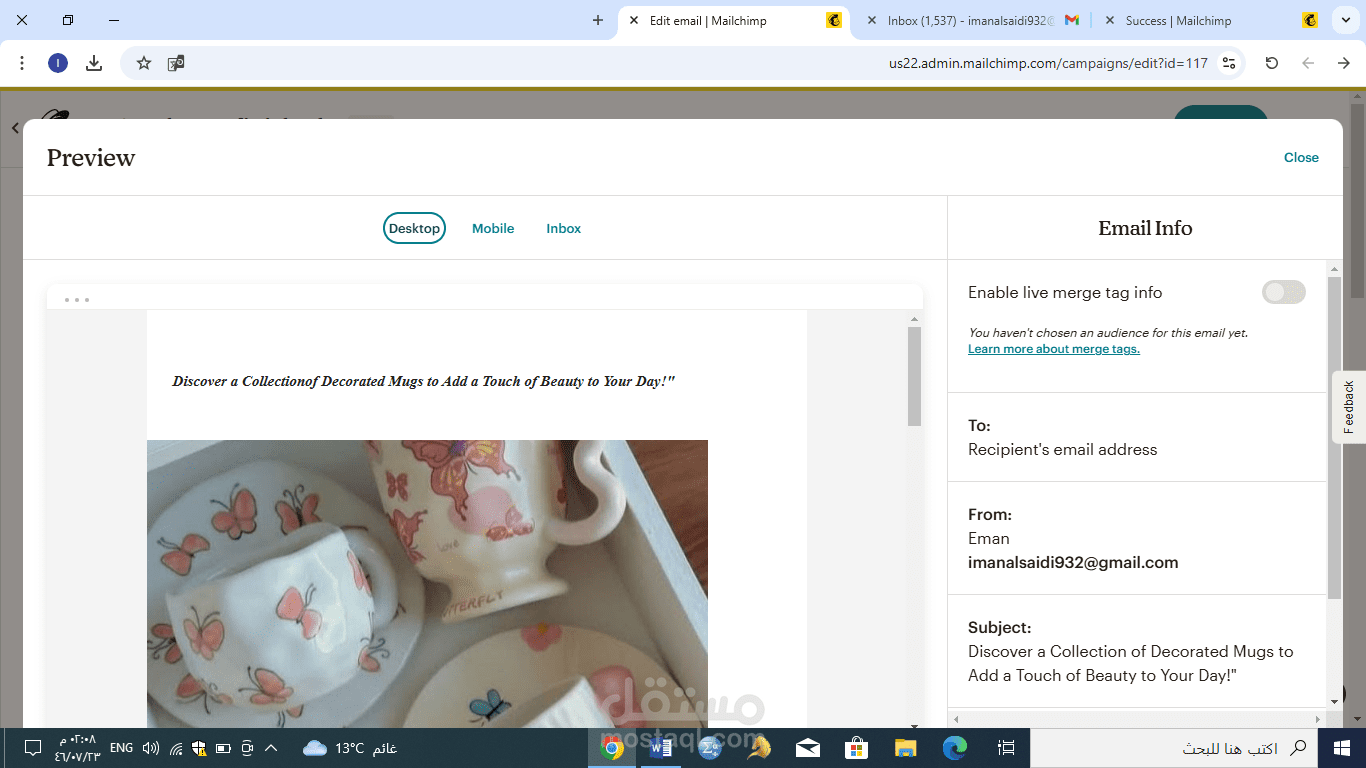
Task: Bookmark this page with star icon
Action: (144, 63)
